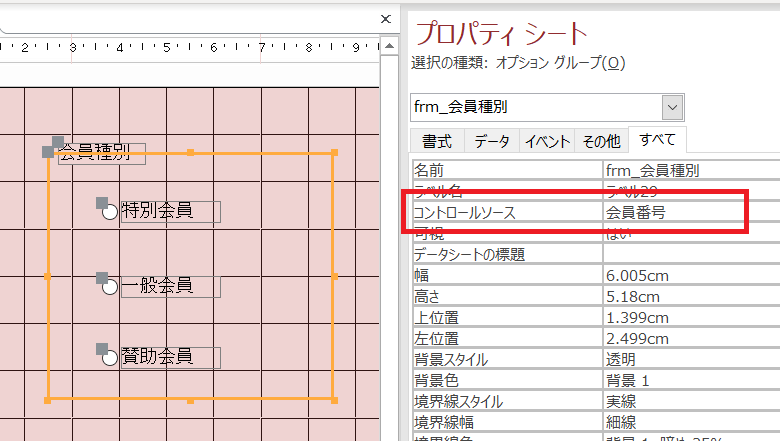The image size is (780, 441).
Task: Click the move handle of 賛助会員 option button
Action: point(102,349)
